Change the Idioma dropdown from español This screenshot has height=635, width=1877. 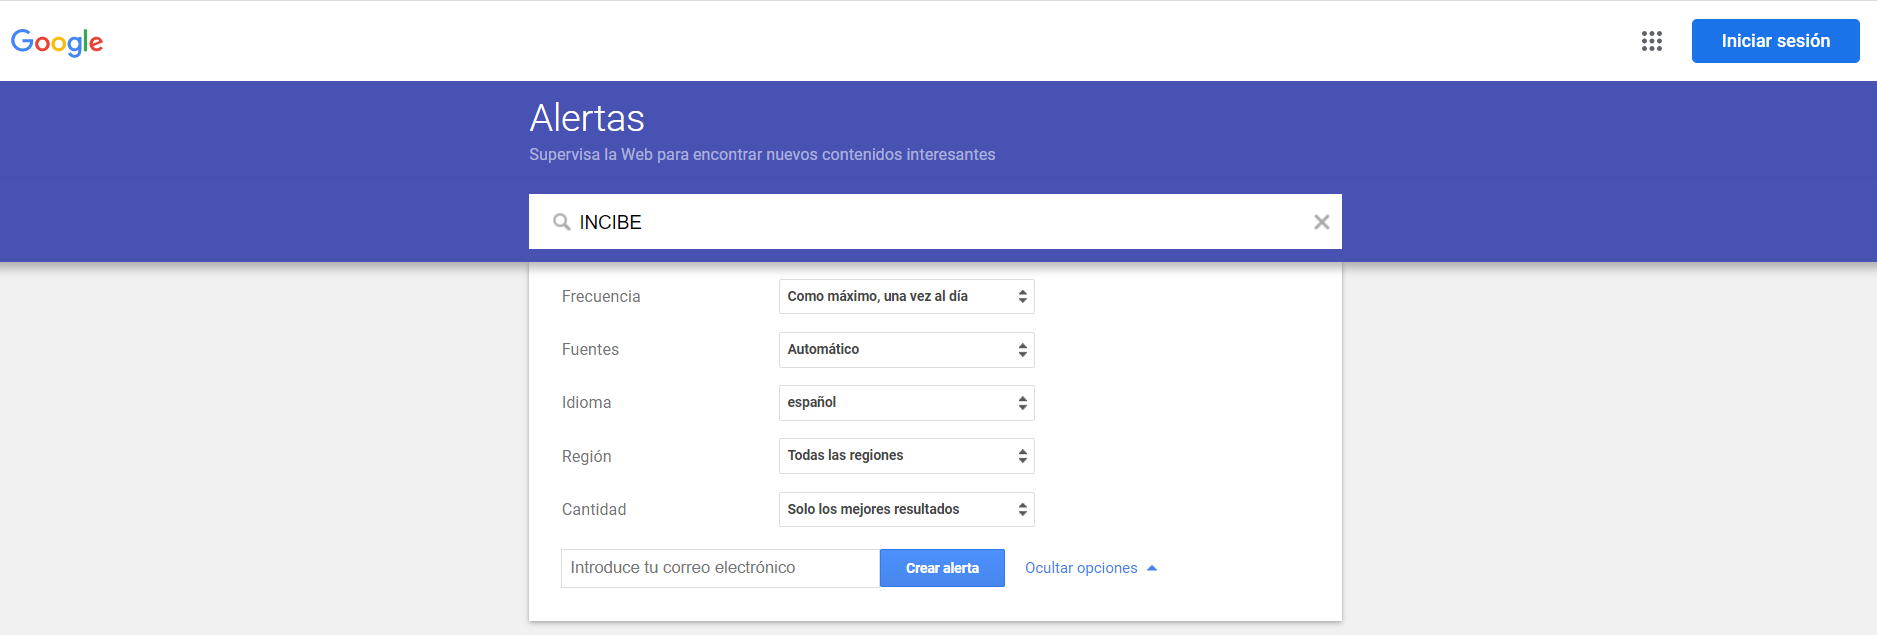pos(906,403)
